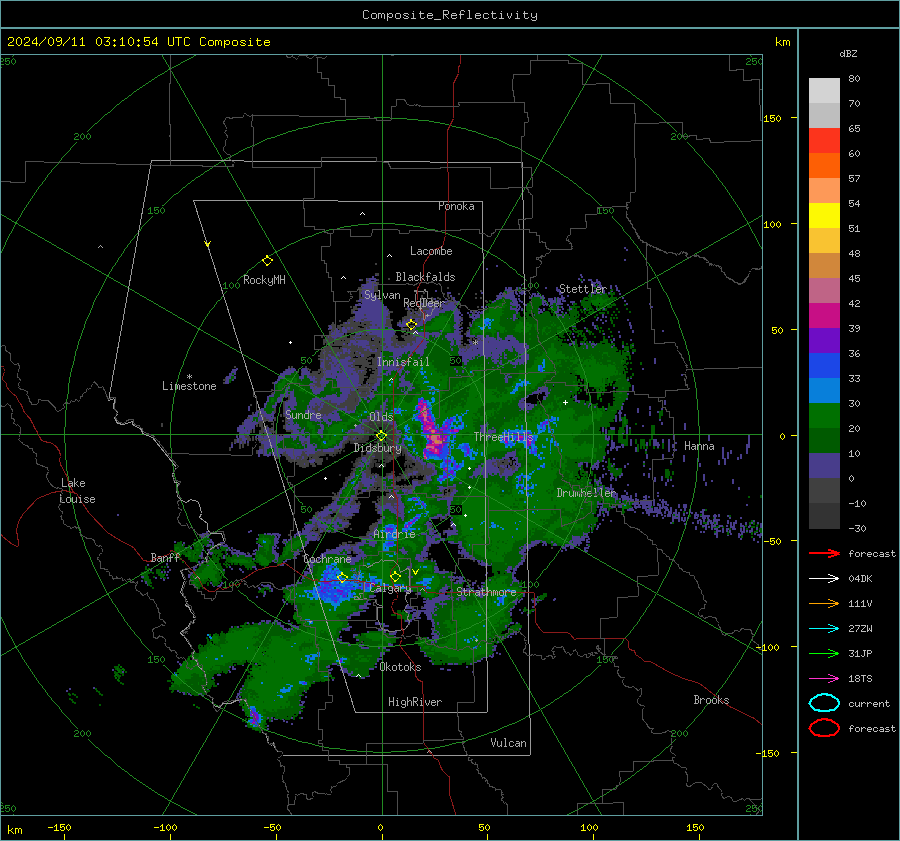
Task: Click the Composite_Reflectivity title text
Action: click(x=450, y=15)
